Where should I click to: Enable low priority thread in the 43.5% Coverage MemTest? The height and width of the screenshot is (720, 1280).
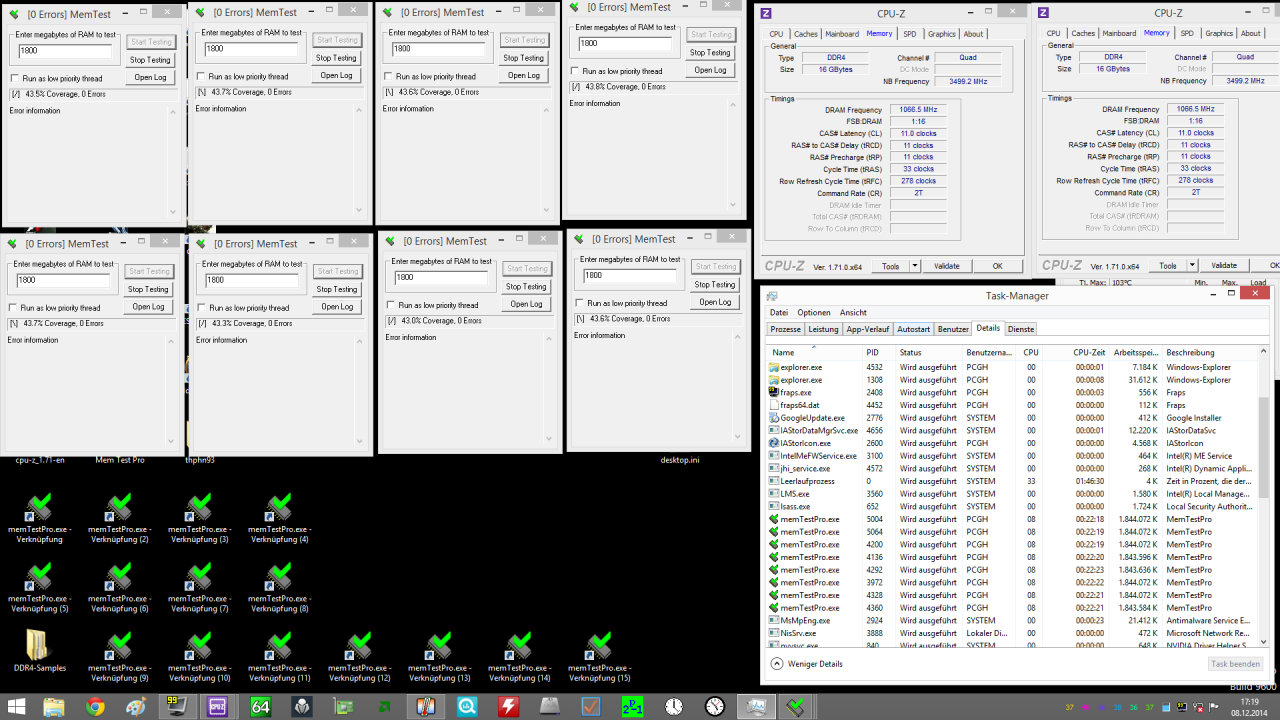tap(14, 78)
